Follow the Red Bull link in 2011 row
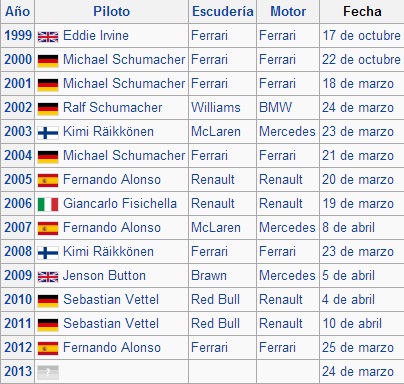The width and height of the screenshot is (404, 384). click(215, 323)
